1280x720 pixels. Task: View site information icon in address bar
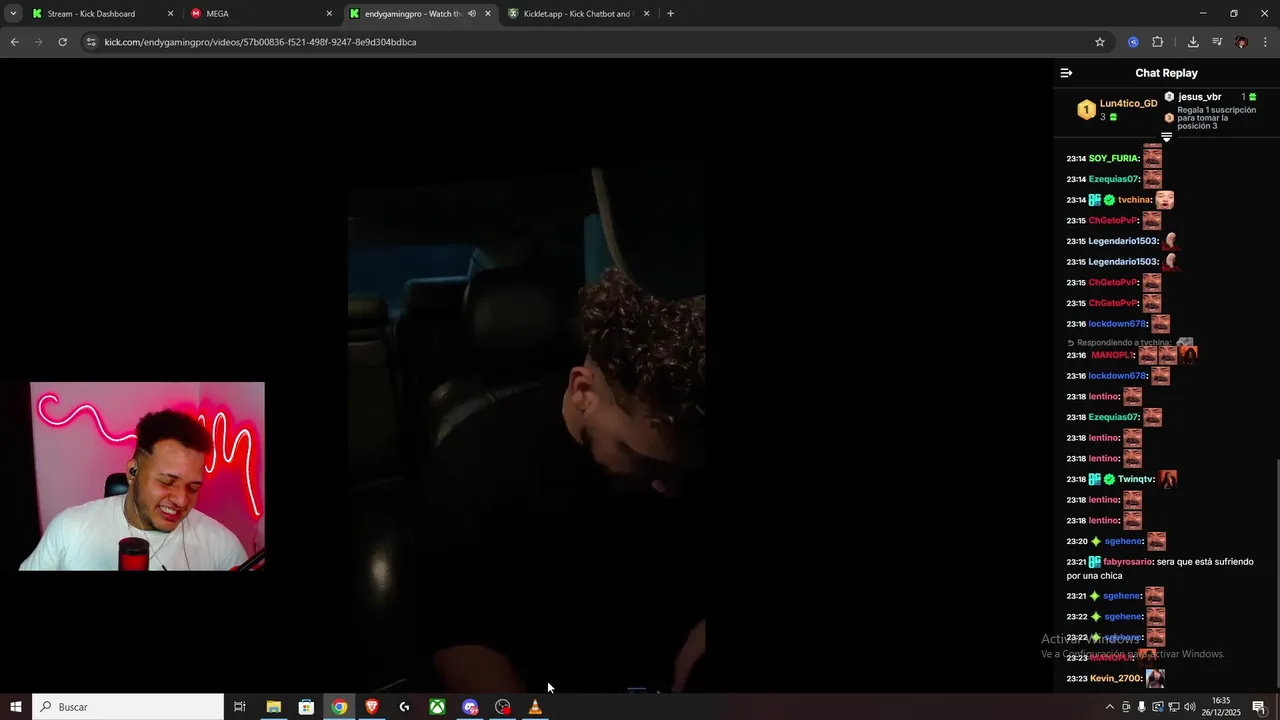pyautogui.click(x=91, y=42)
